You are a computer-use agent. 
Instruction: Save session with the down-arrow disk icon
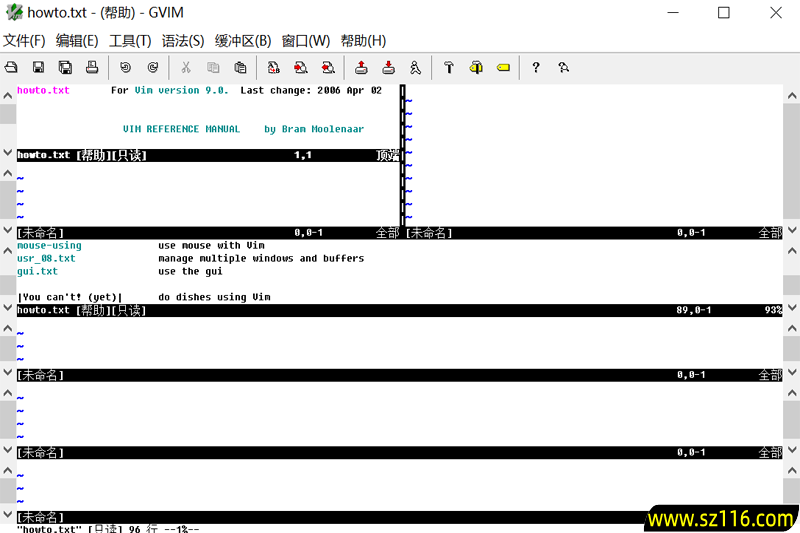click(388, 67)
